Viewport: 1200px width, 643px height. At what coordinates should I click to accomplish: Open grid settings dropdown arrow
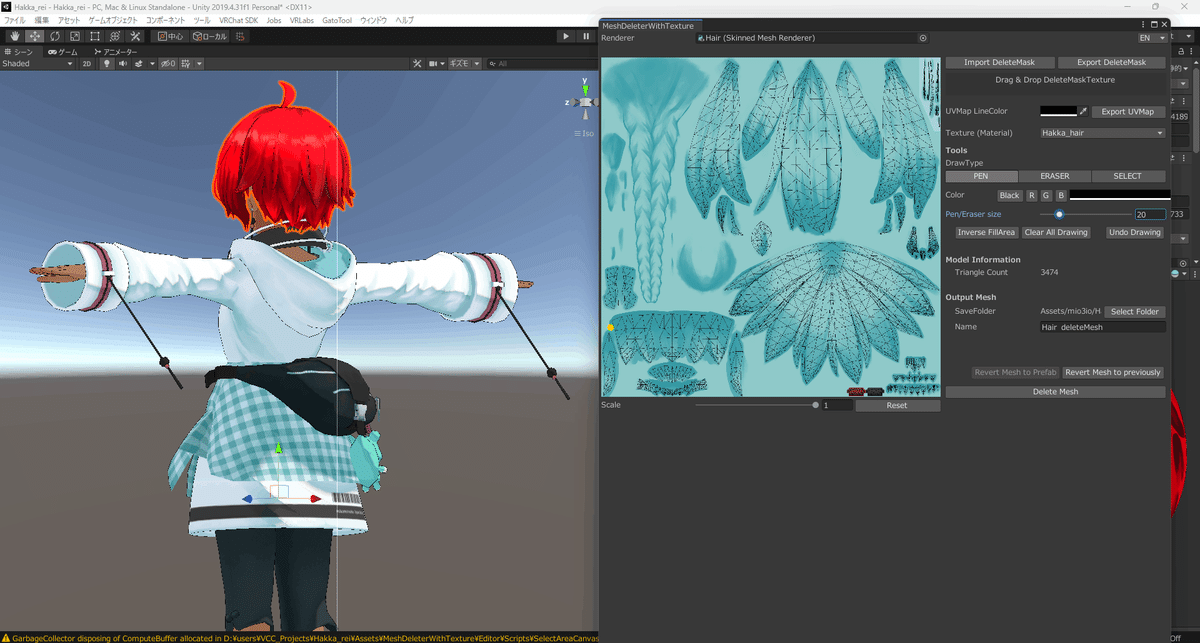(x=198, y=63)
